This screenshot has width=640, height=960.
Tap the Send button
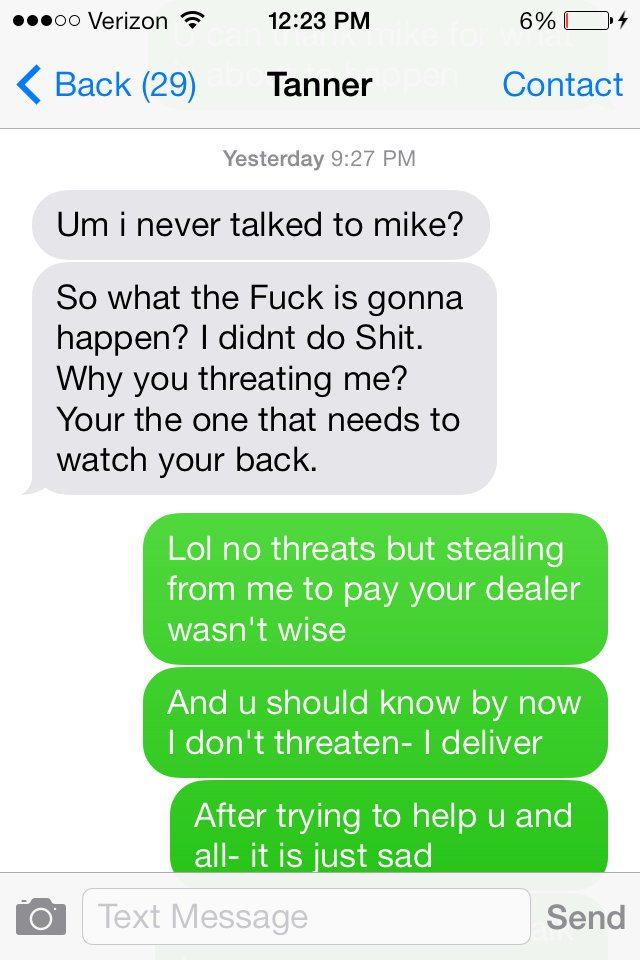(x=585, y=917)
